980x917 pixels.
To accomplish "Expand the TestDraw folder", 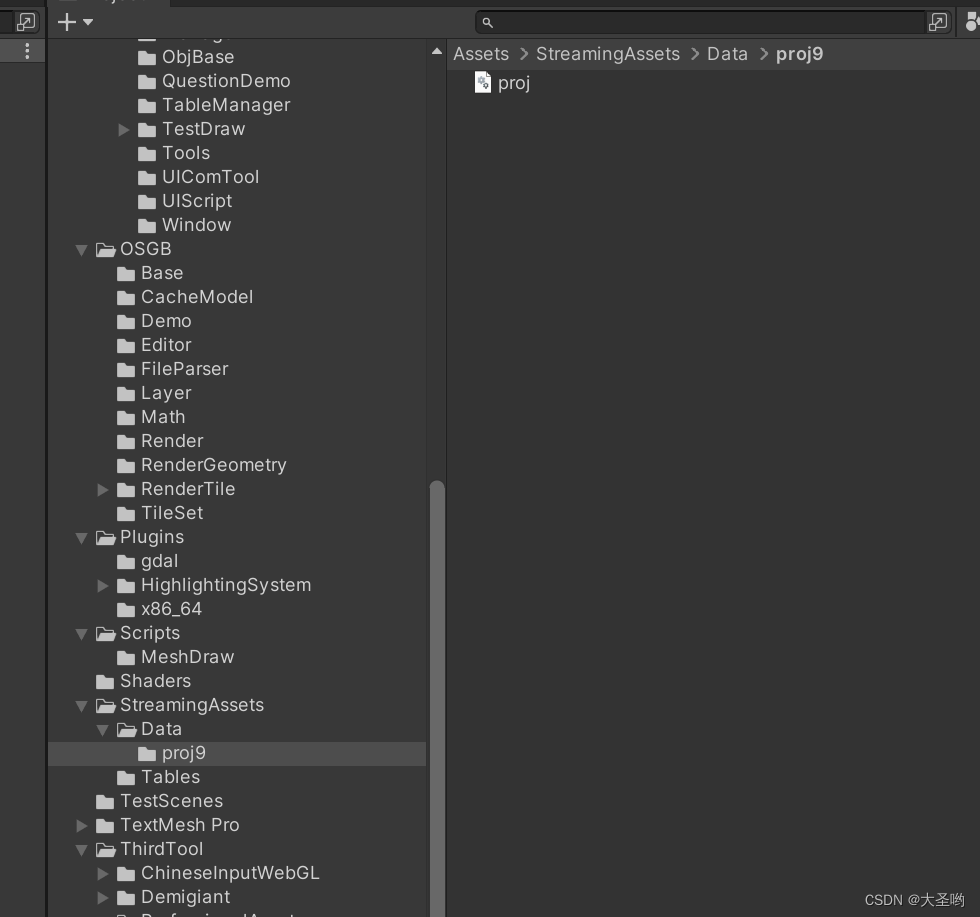I will (x=124, y=129).
